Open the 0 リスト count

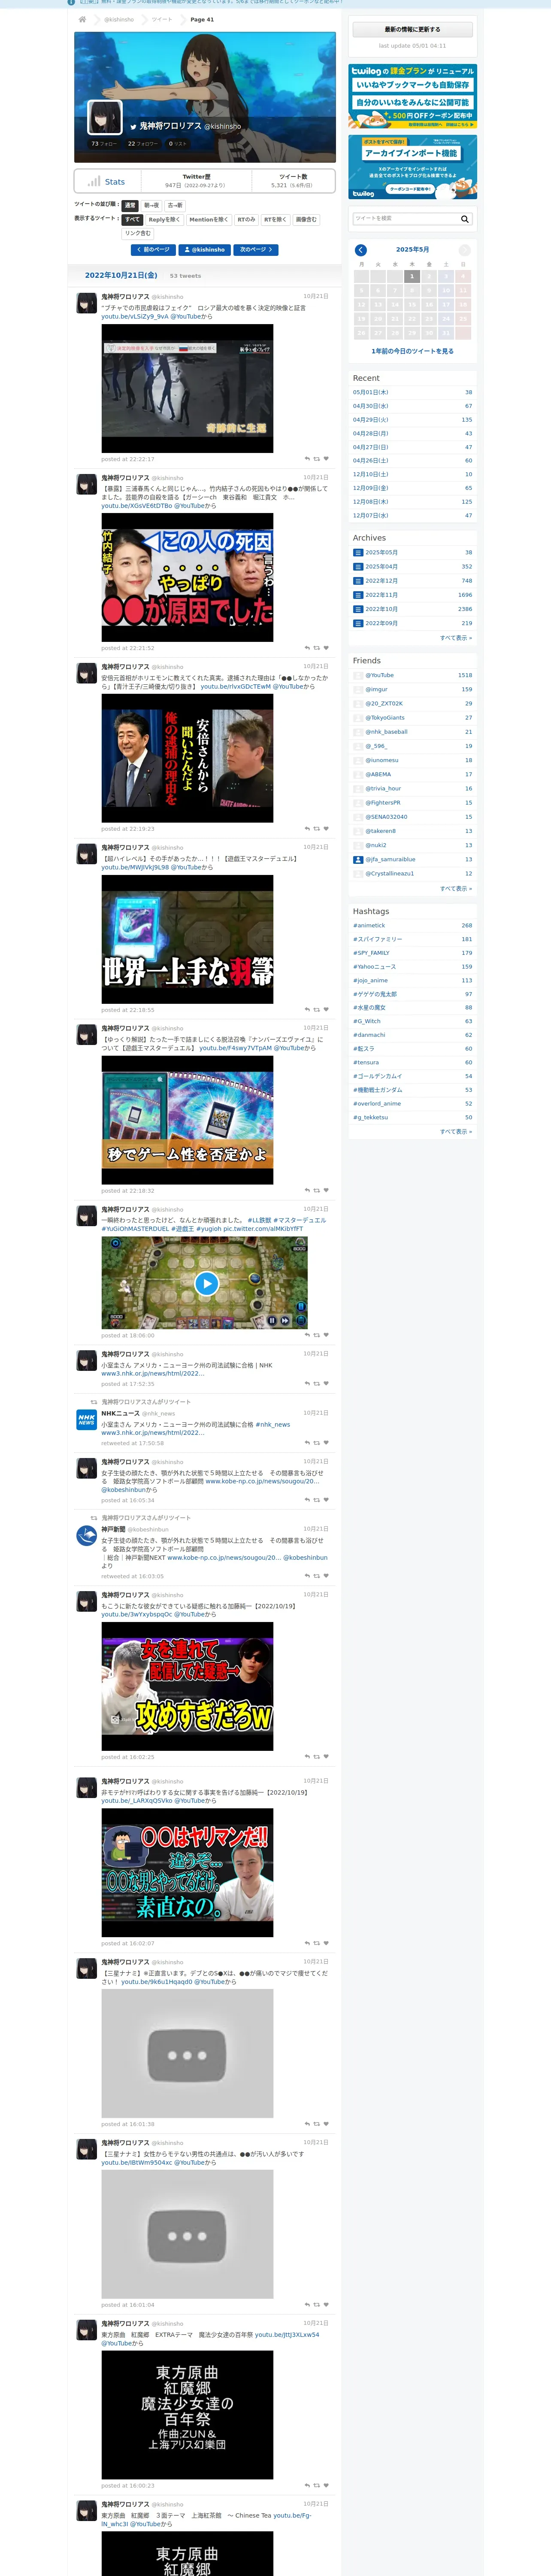178,144
